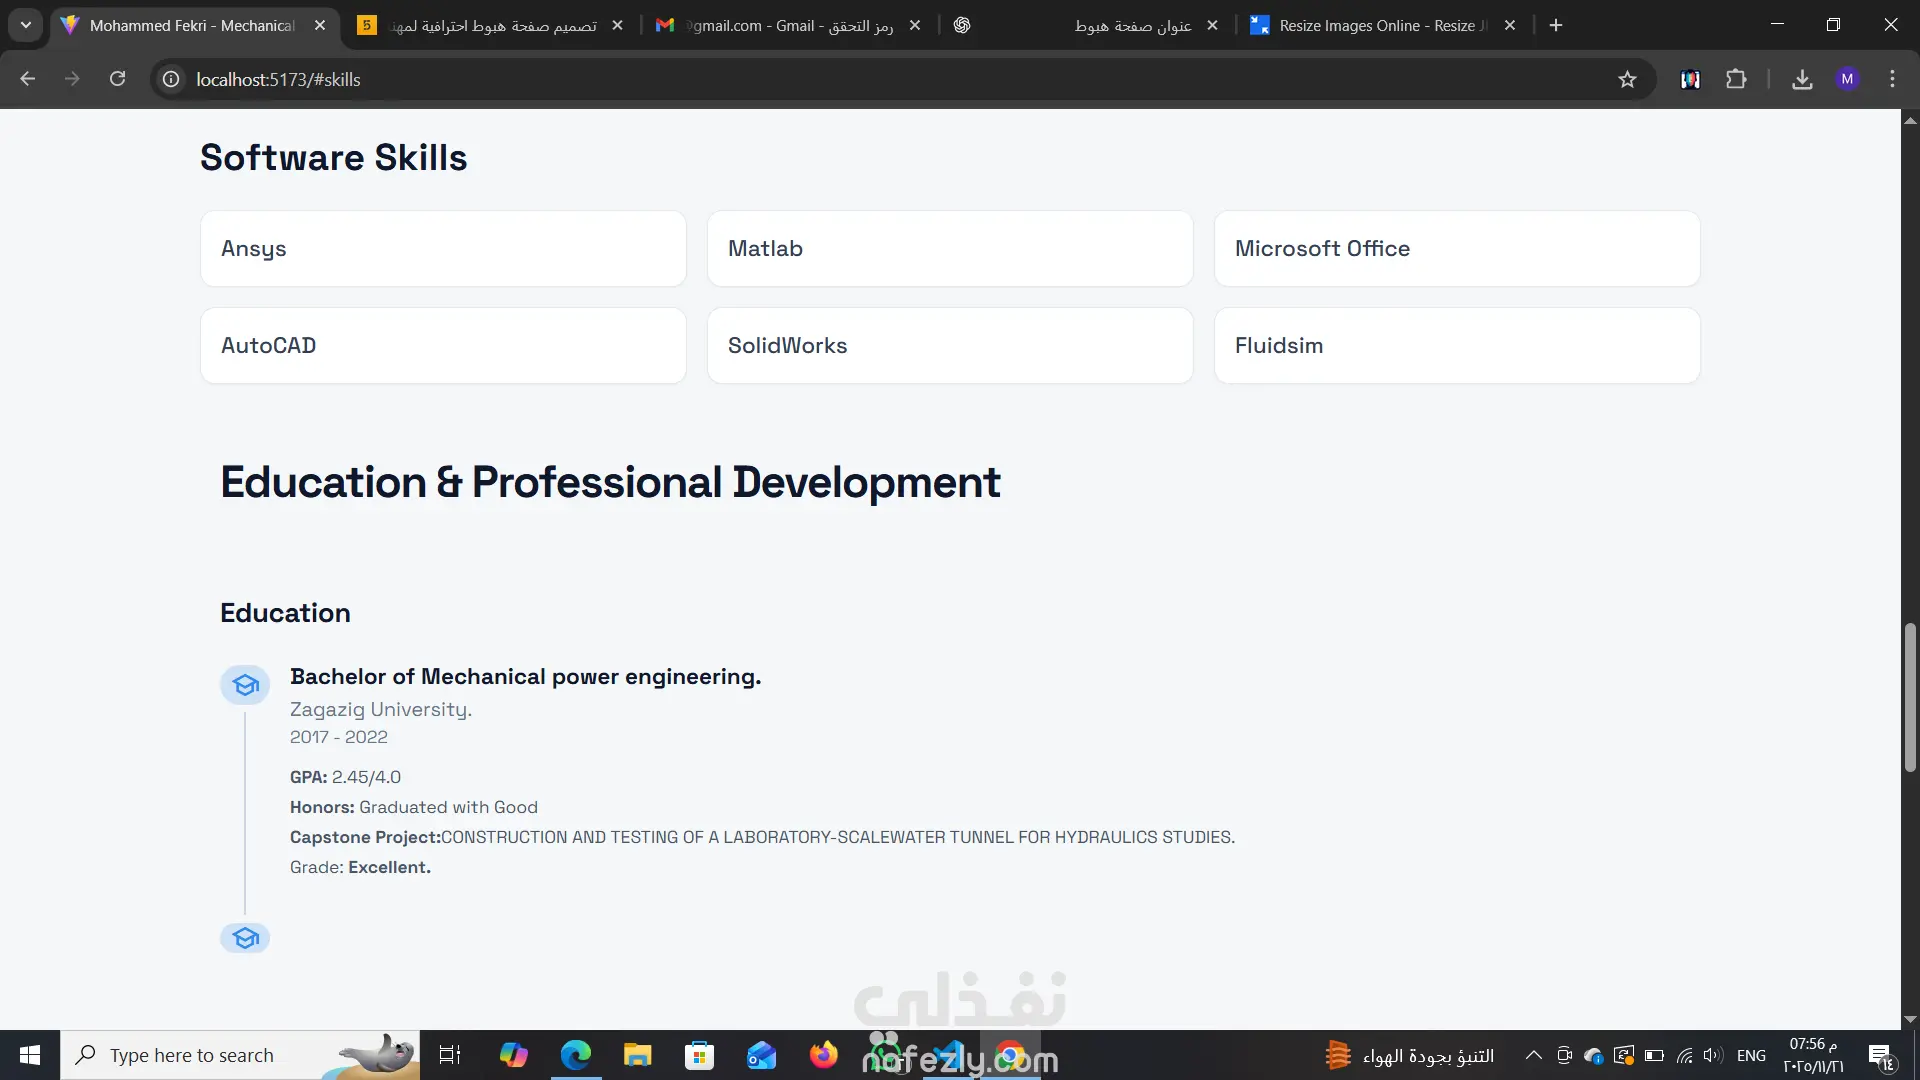Image resolution: width=1920 pixels, height=1080 pixels.
Task: Open the Extensions puzzle icon
Action: (x=1736, y=79)
